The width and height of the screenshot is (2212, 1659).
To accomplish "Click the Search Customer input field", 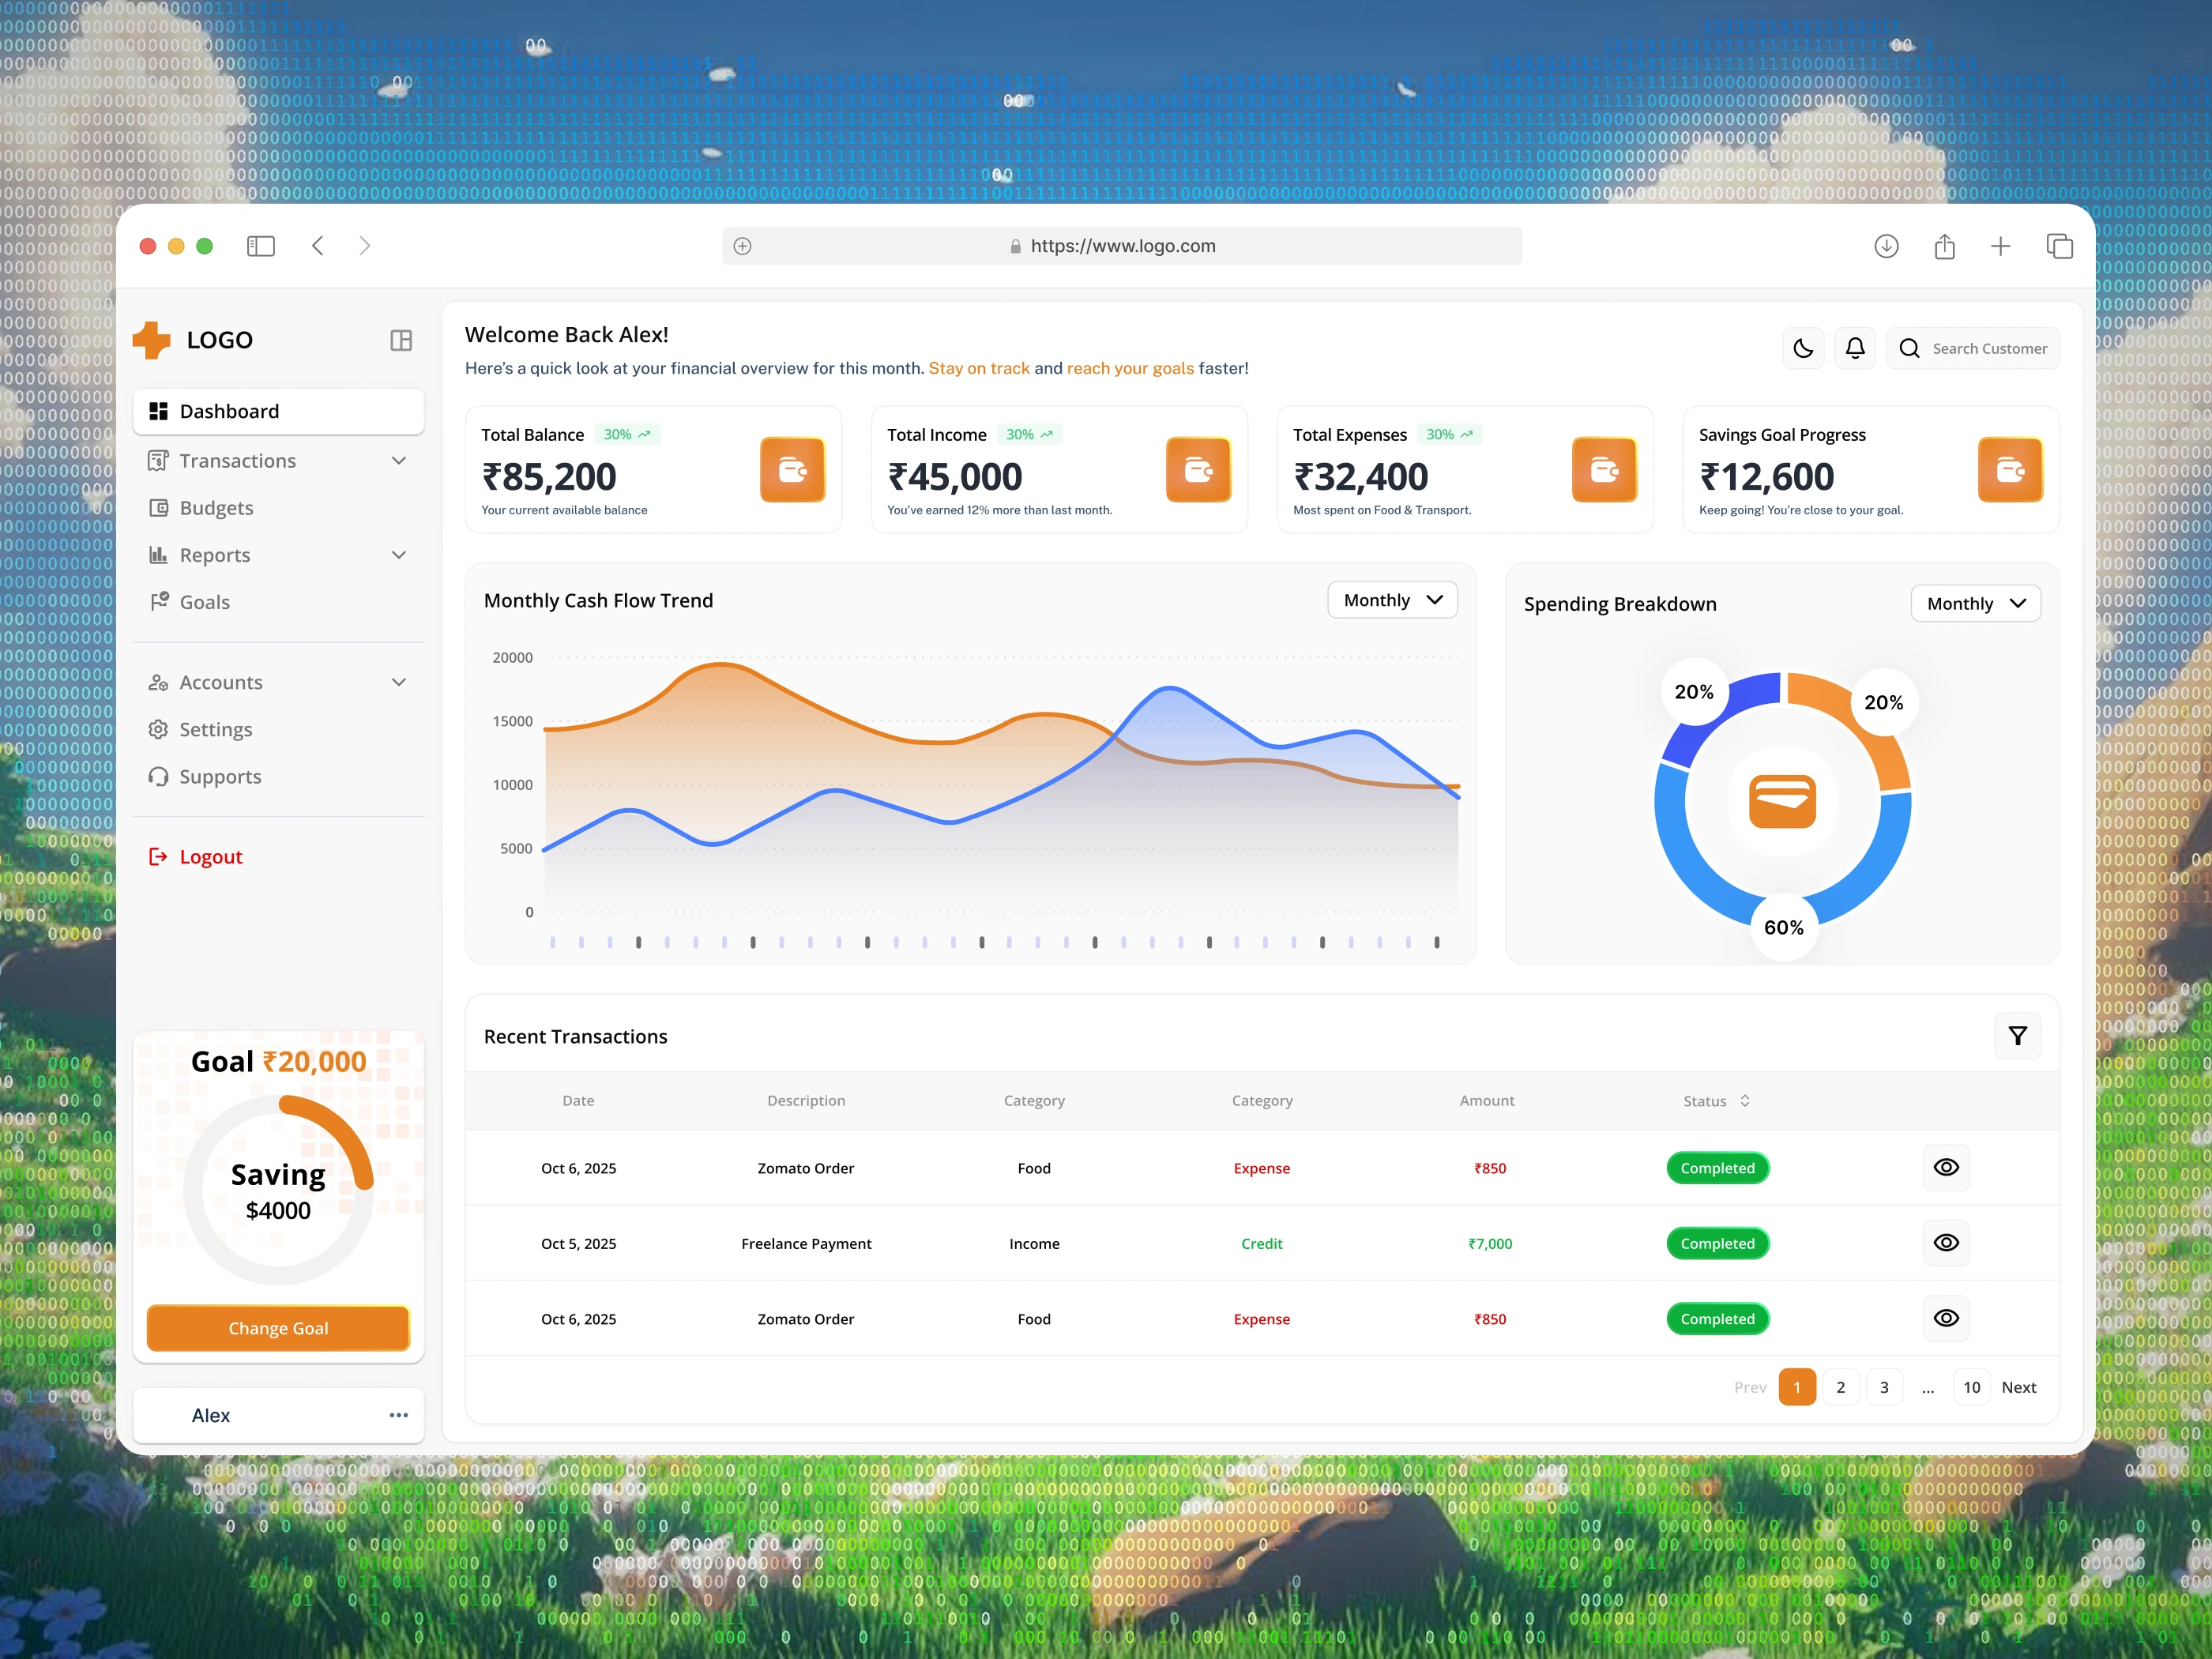I will (1973, 348).
